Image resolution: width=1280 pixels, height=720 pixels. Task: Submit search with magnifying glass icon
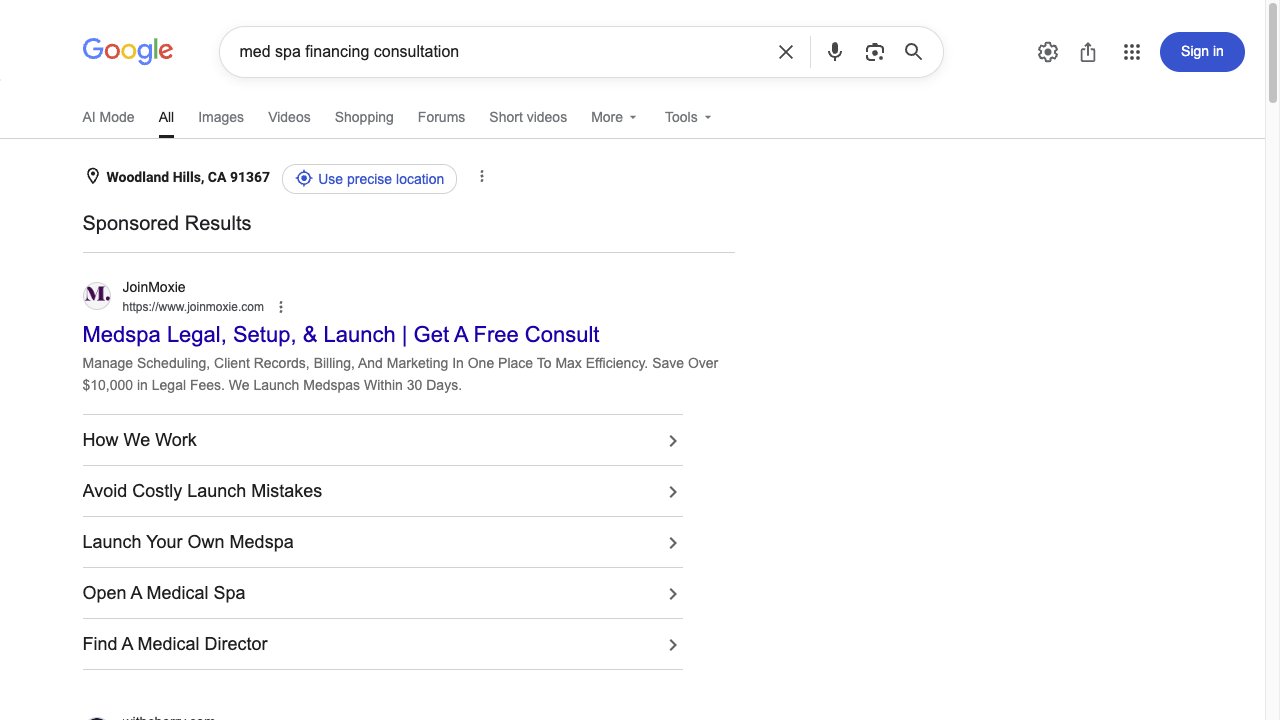point(913,52)
